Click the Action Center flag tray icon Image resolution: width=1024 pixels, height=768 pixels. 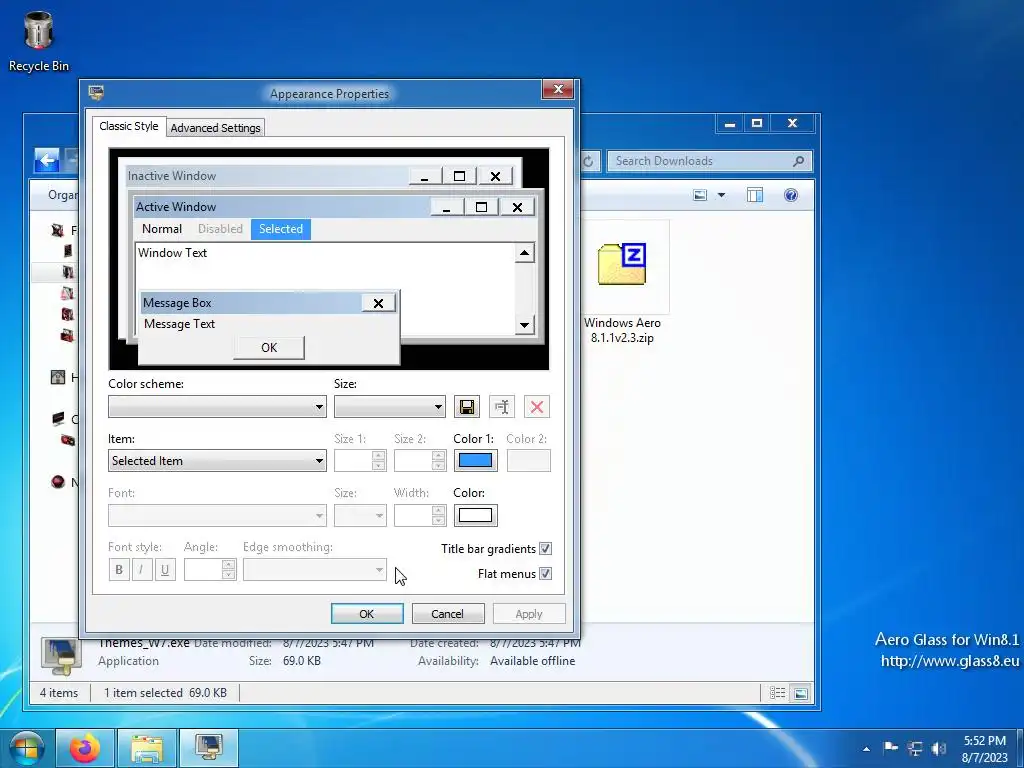tap(890, 748)
